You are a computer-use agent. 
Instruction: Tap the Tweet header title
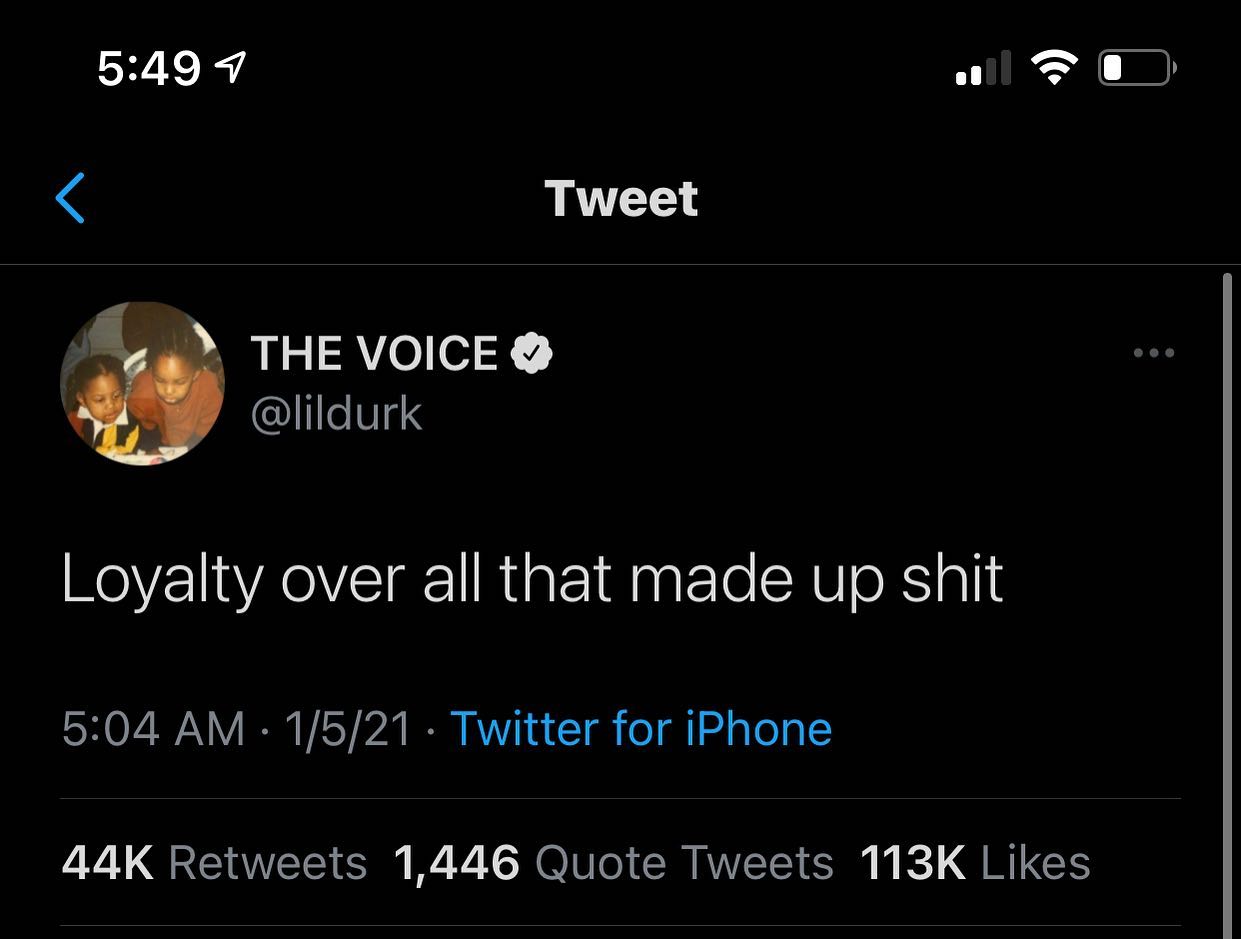(621, 198)
